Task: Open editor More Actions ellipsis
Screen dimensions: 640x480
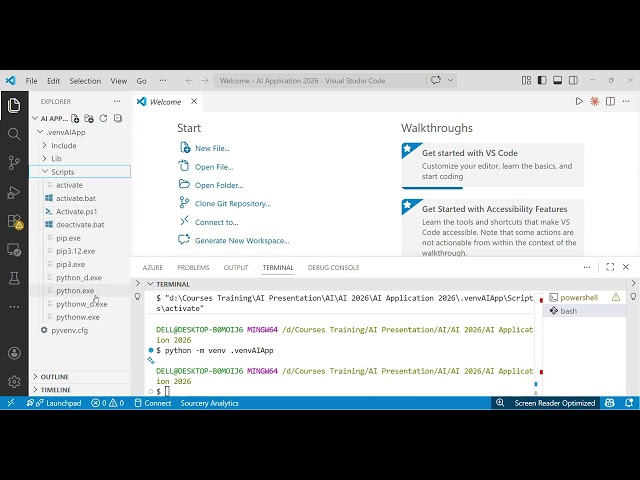Action: [x=626, y=101]
